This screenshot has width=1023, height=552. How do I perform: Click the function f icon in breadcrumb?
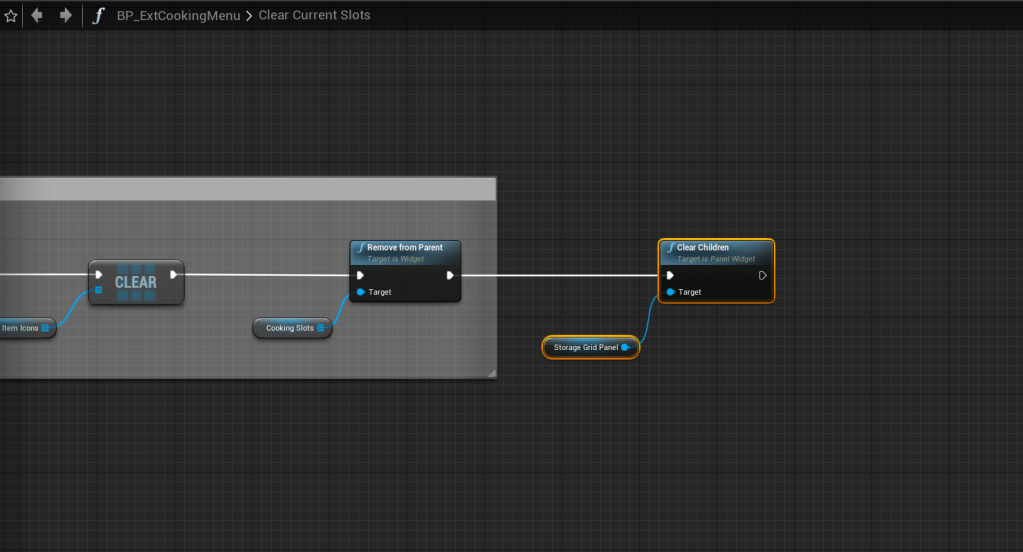click(98, 16)
